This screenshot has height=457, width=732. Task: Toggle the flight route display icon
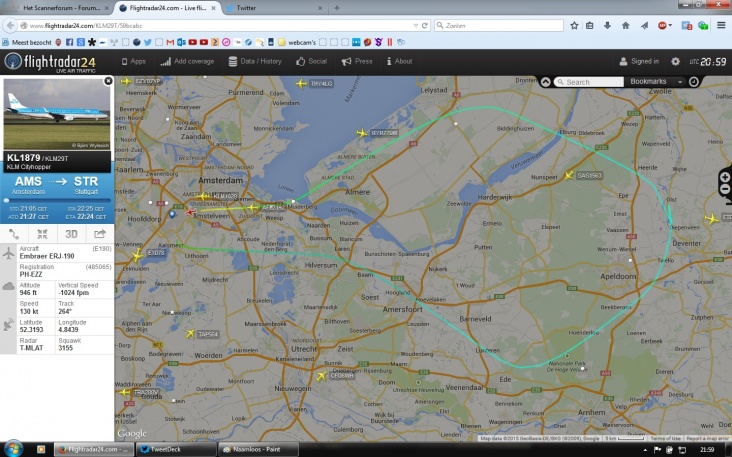(x=14, y=234)
